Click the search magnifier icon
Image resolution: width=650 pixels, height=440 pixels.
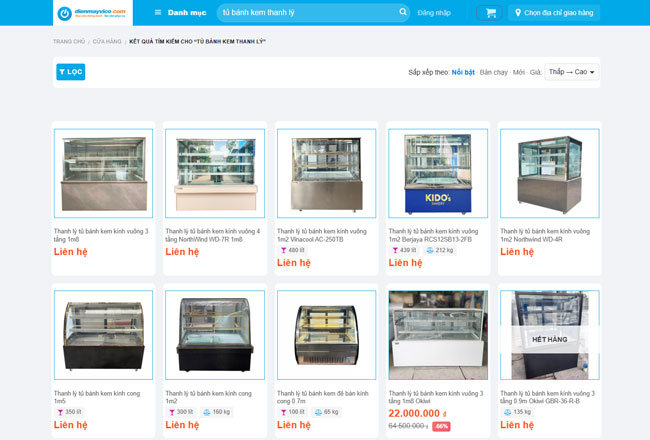coord(403,13)
